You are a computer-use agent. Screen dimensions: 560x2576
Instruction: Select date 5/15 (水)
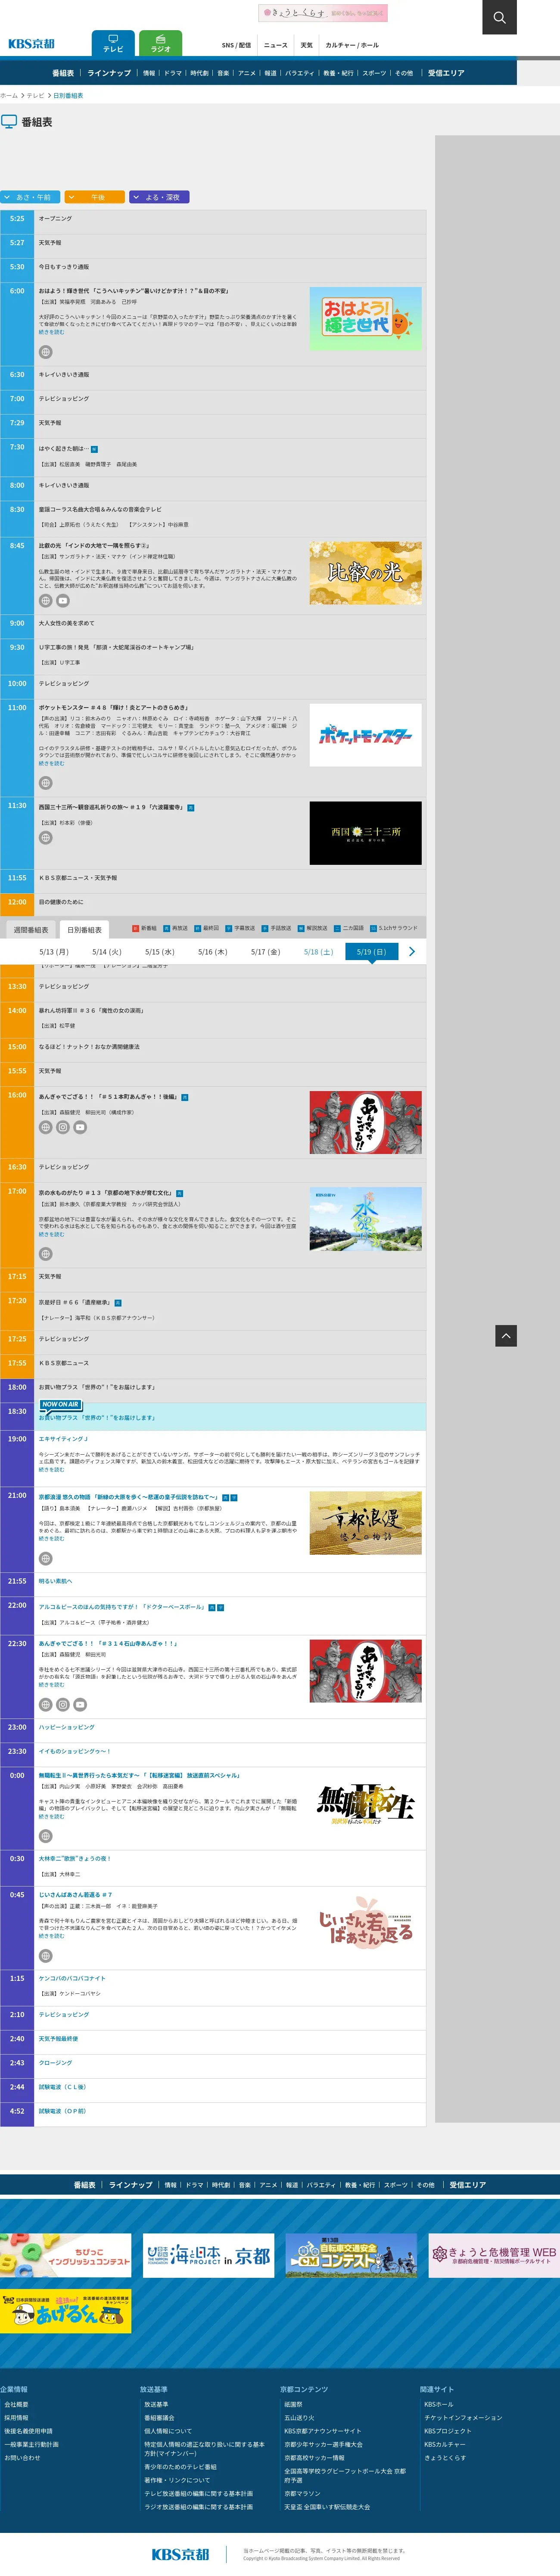(160, 952)
